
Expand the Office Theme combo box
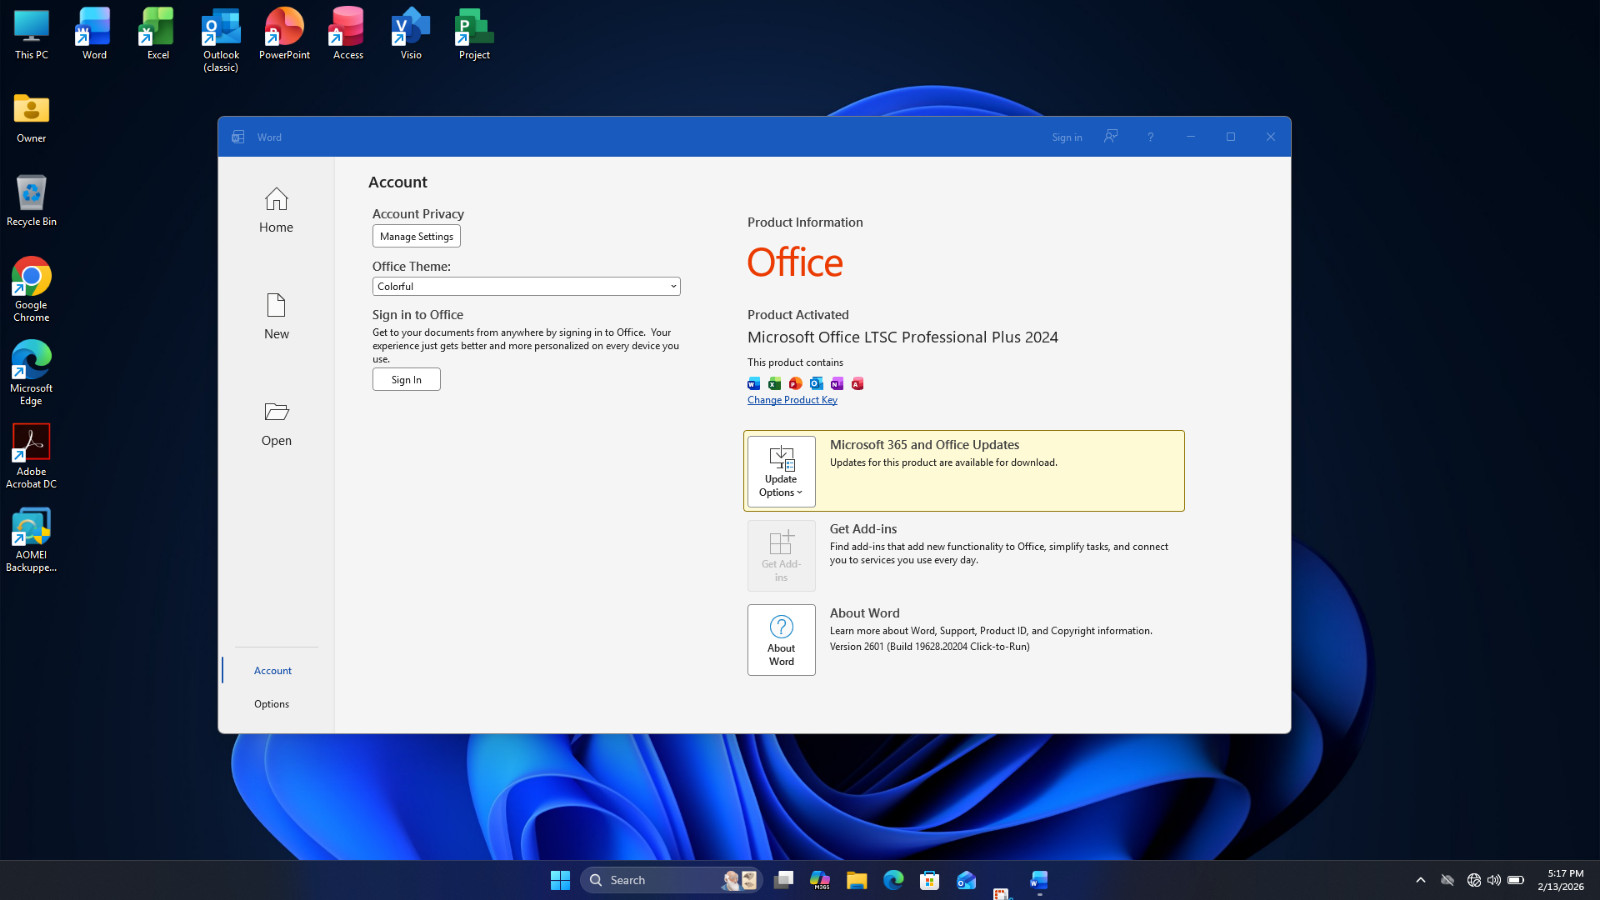point(526,286)
